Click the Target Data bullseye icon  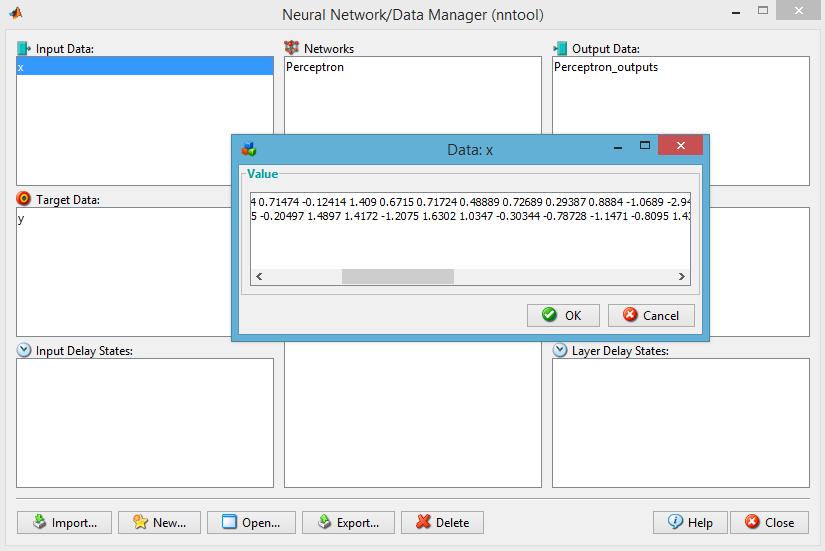click(x=24, y=199)
